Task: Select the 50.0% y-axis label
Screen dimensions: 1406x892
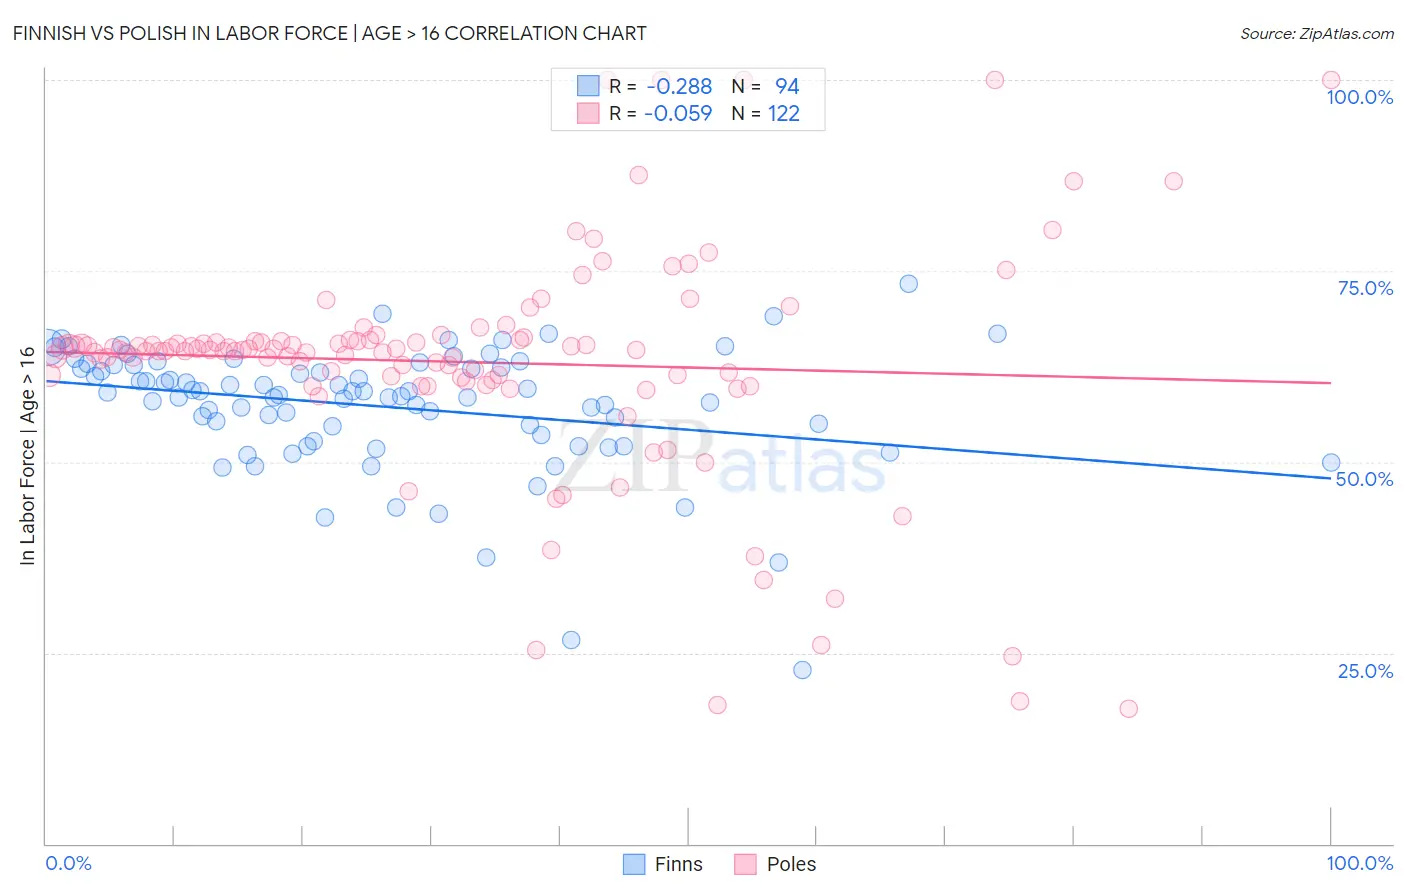Action: pos(1365,479)
